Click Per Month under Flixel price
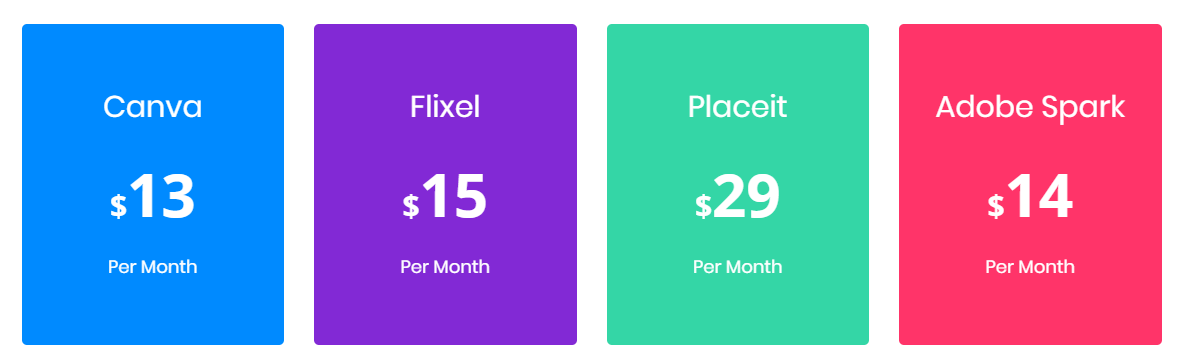1179x364 pixels. 445,266
